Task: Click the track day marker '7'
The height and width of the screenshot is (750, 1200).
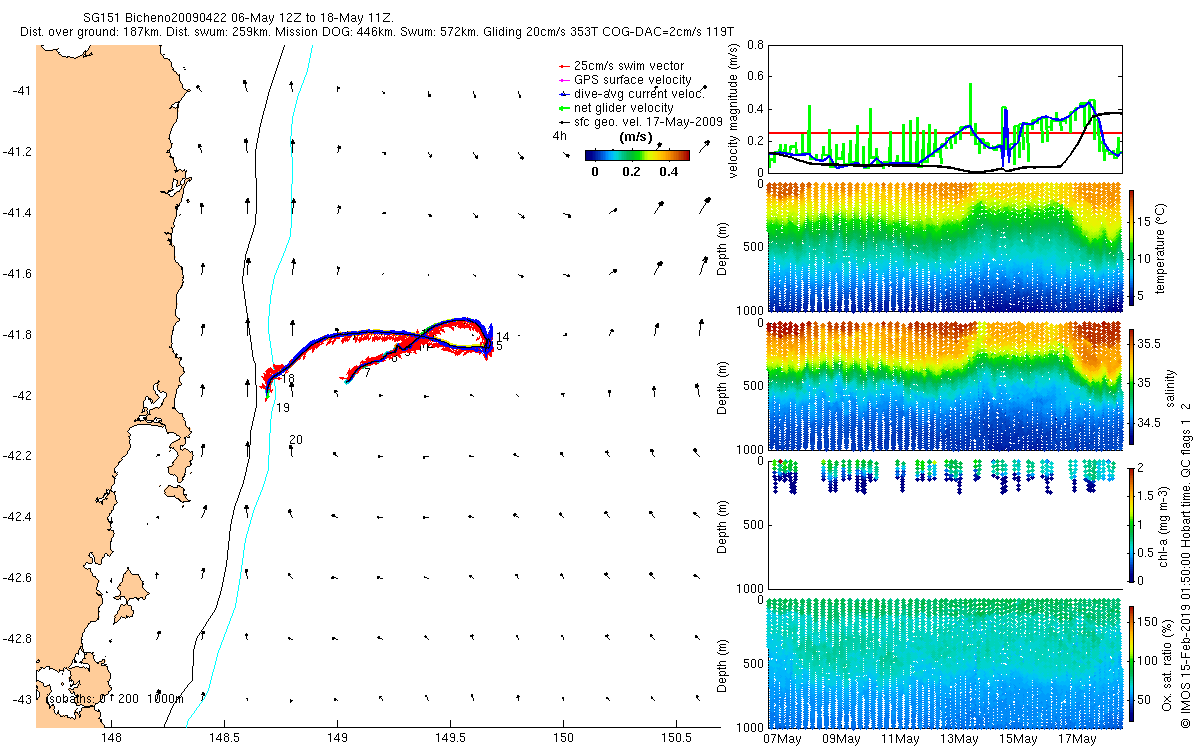Action: point(367,372)
